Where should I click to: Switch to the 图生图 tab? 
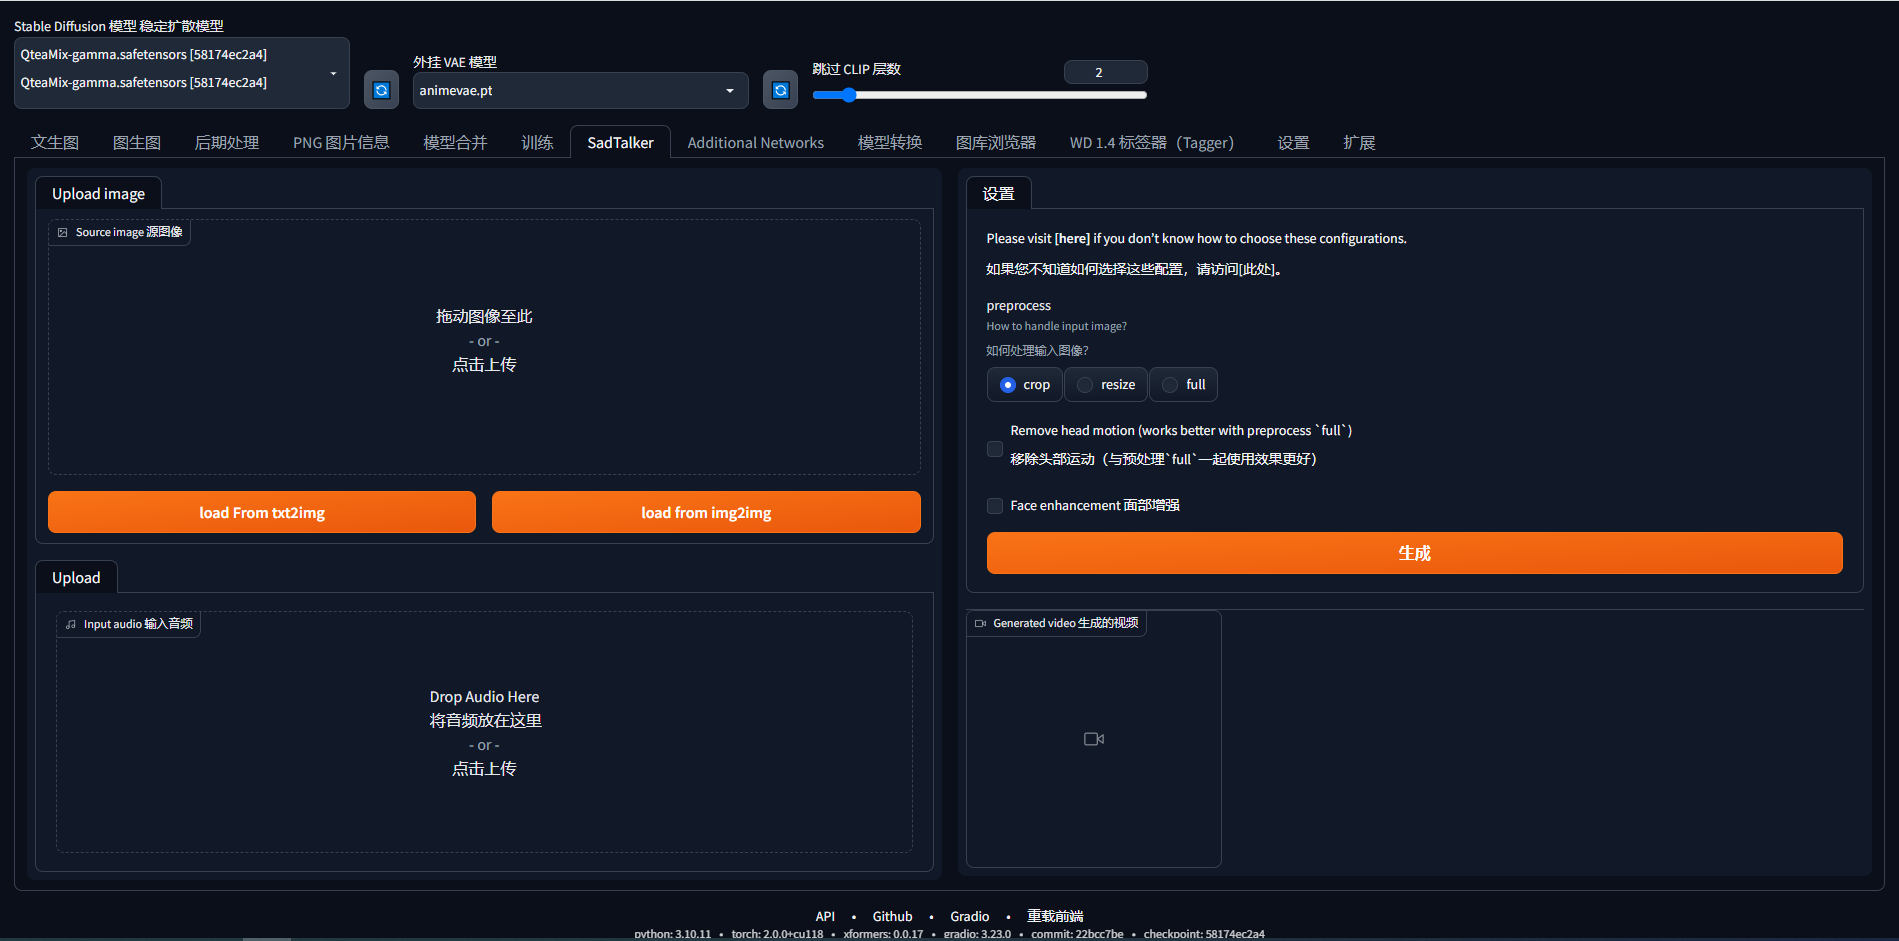click(x=137, y=142)
